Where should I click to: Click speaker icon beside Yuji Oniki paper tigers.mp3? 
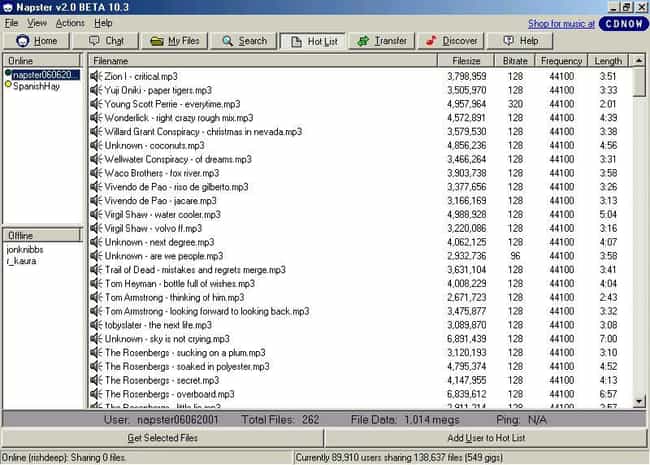pos(96,90)
